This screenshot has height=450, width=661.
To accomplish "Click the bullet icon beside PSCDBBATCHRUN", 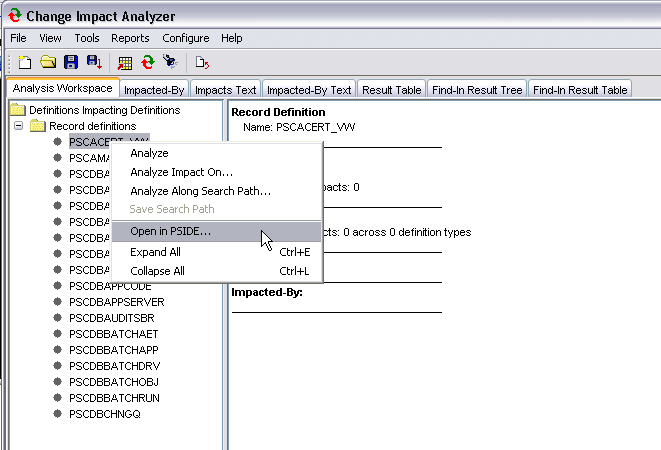I will pyautogui.click(x=58, y=398).
